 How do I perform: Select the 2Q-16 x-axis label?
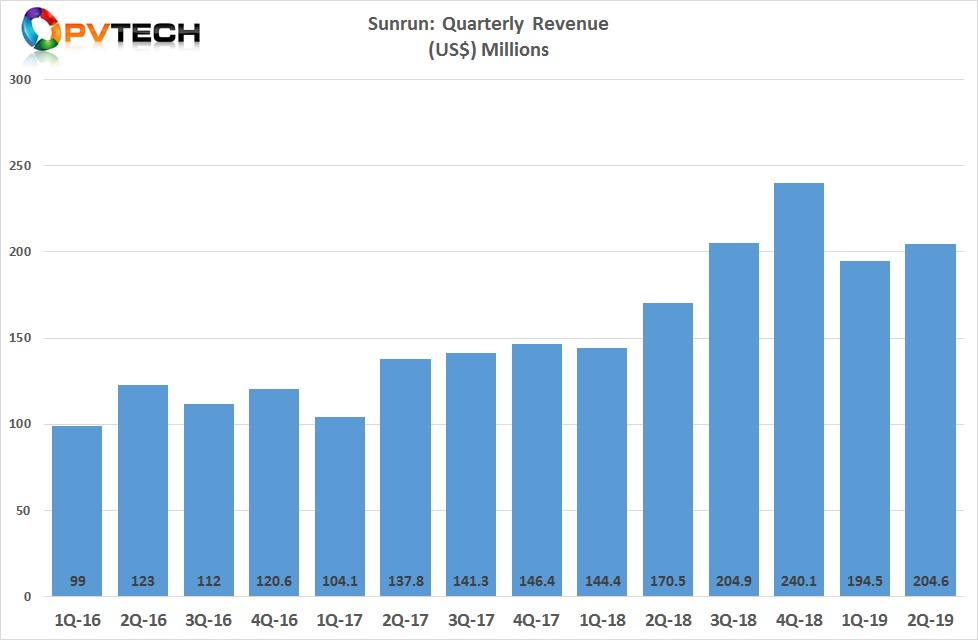pos(143,620)
